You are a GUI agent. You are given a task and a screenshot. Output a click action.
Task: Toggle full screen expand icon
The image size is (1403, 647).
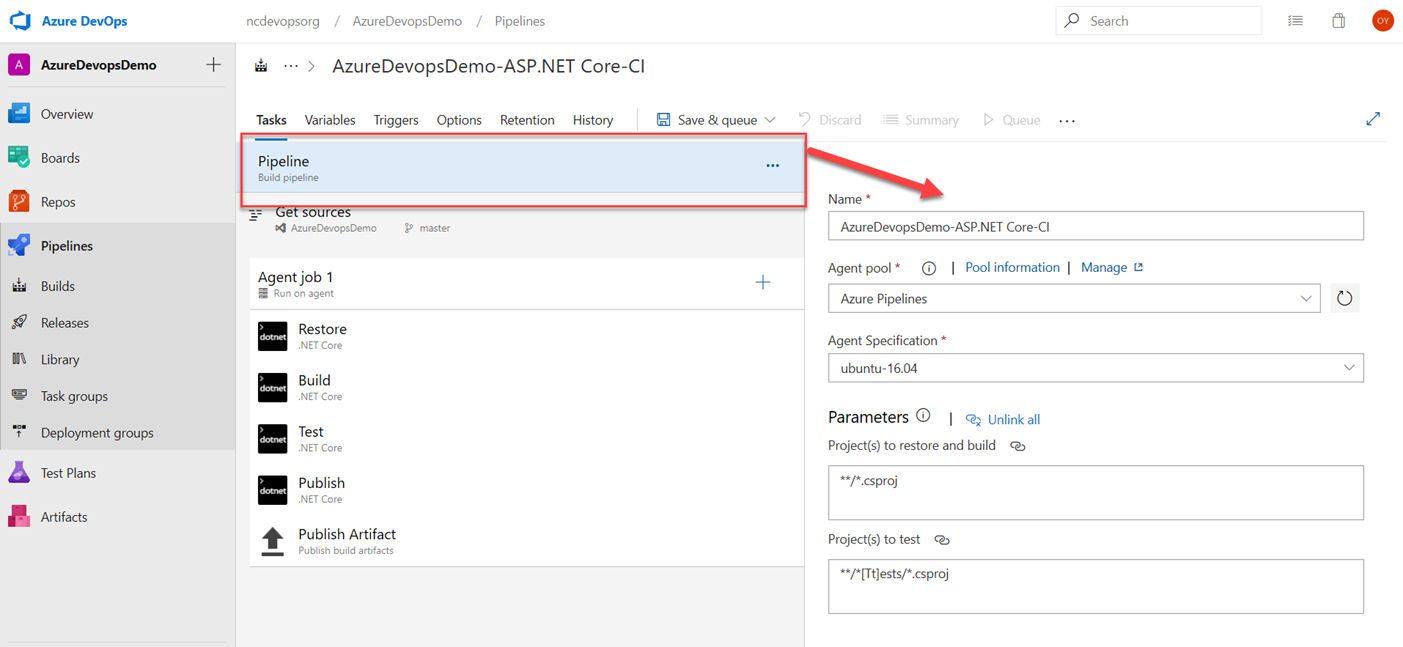coord(1373,119)
